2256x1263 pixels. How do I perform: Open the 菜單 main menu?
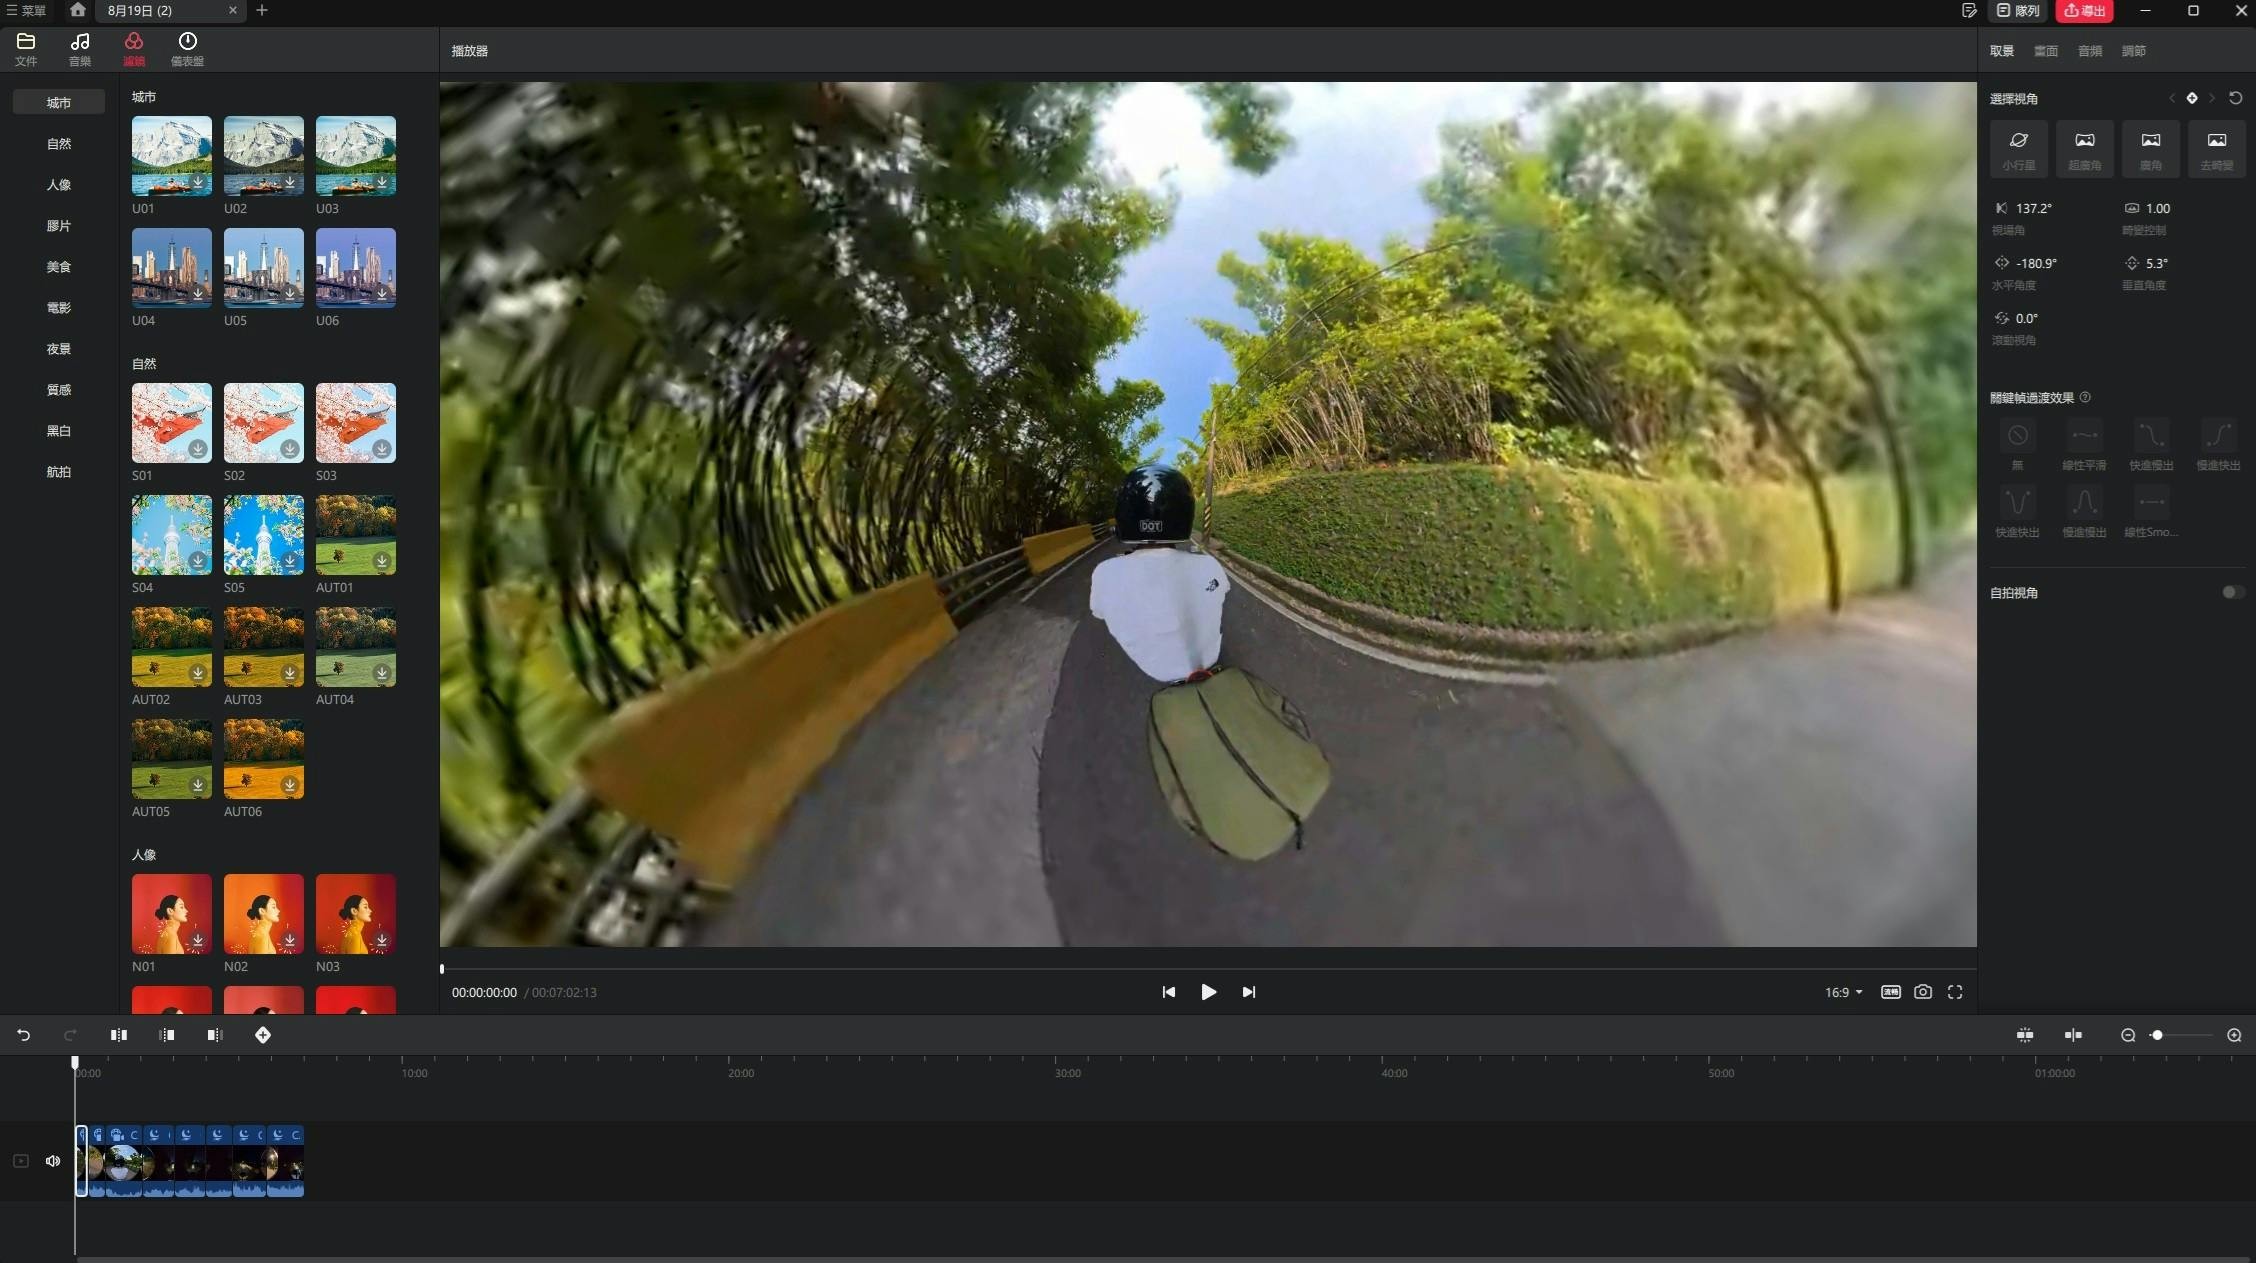point(26,10)
